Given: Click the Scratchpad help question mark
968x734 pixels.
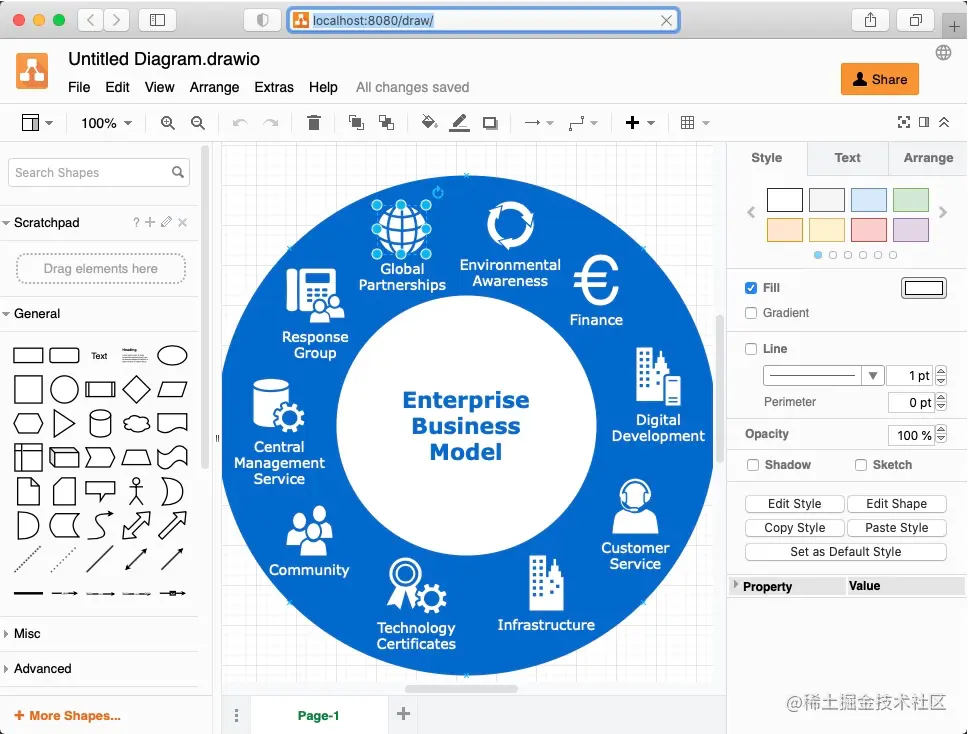Looking at the screenshot, I should pos(136,222).
